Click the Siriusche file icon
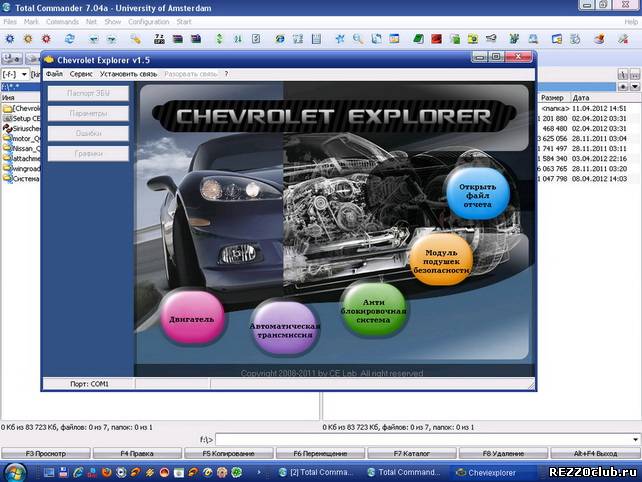 click(7, 129)
